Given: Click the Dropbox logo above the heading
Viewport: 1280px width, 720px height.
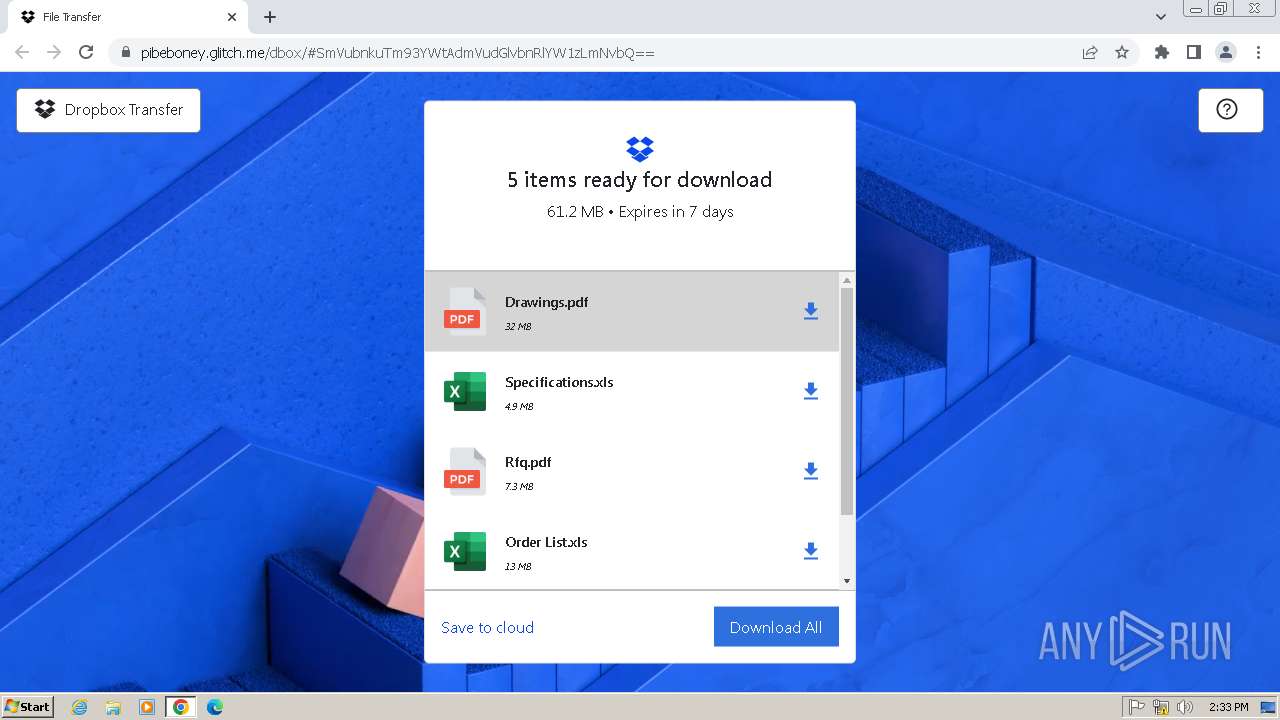Looking at the screenshot, I should click(640, 149).
